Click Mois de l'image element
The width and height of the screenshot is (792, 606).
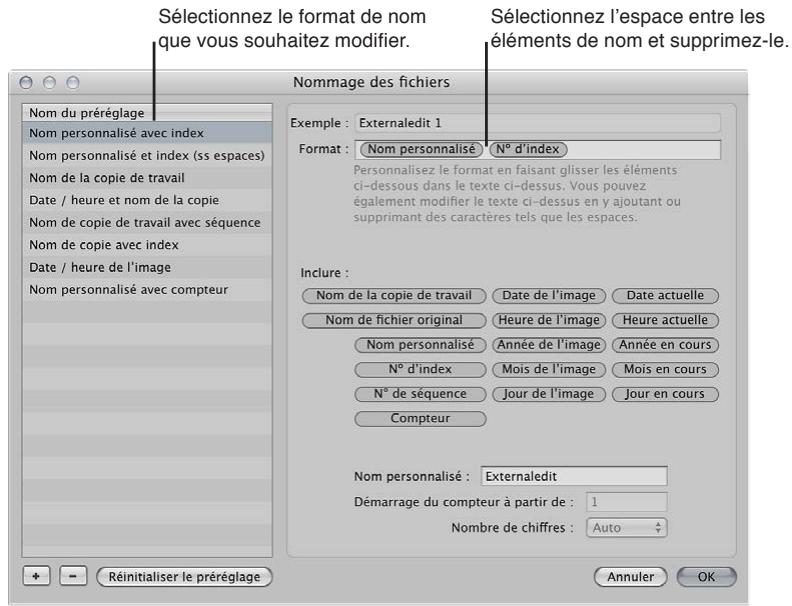click(x=549, y=369)
